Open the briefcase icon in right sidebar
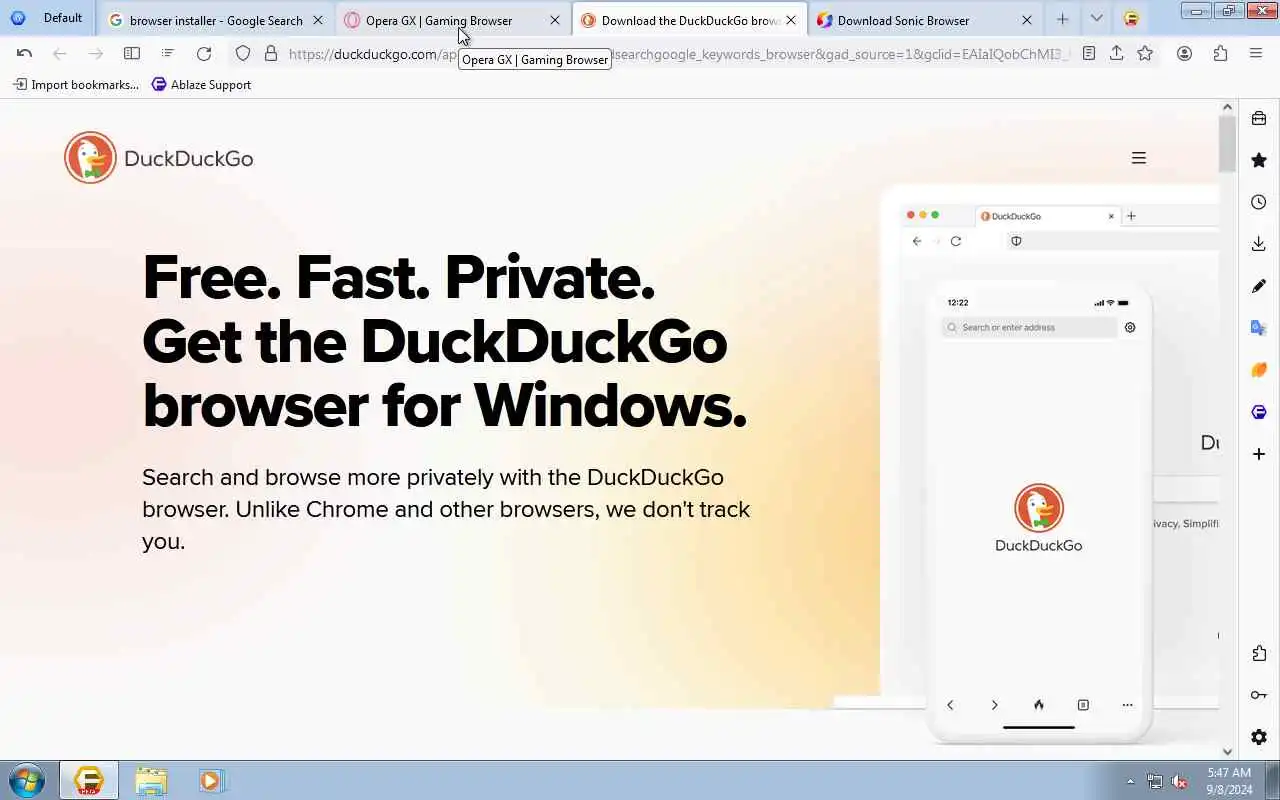 (x=1259, y=118)
